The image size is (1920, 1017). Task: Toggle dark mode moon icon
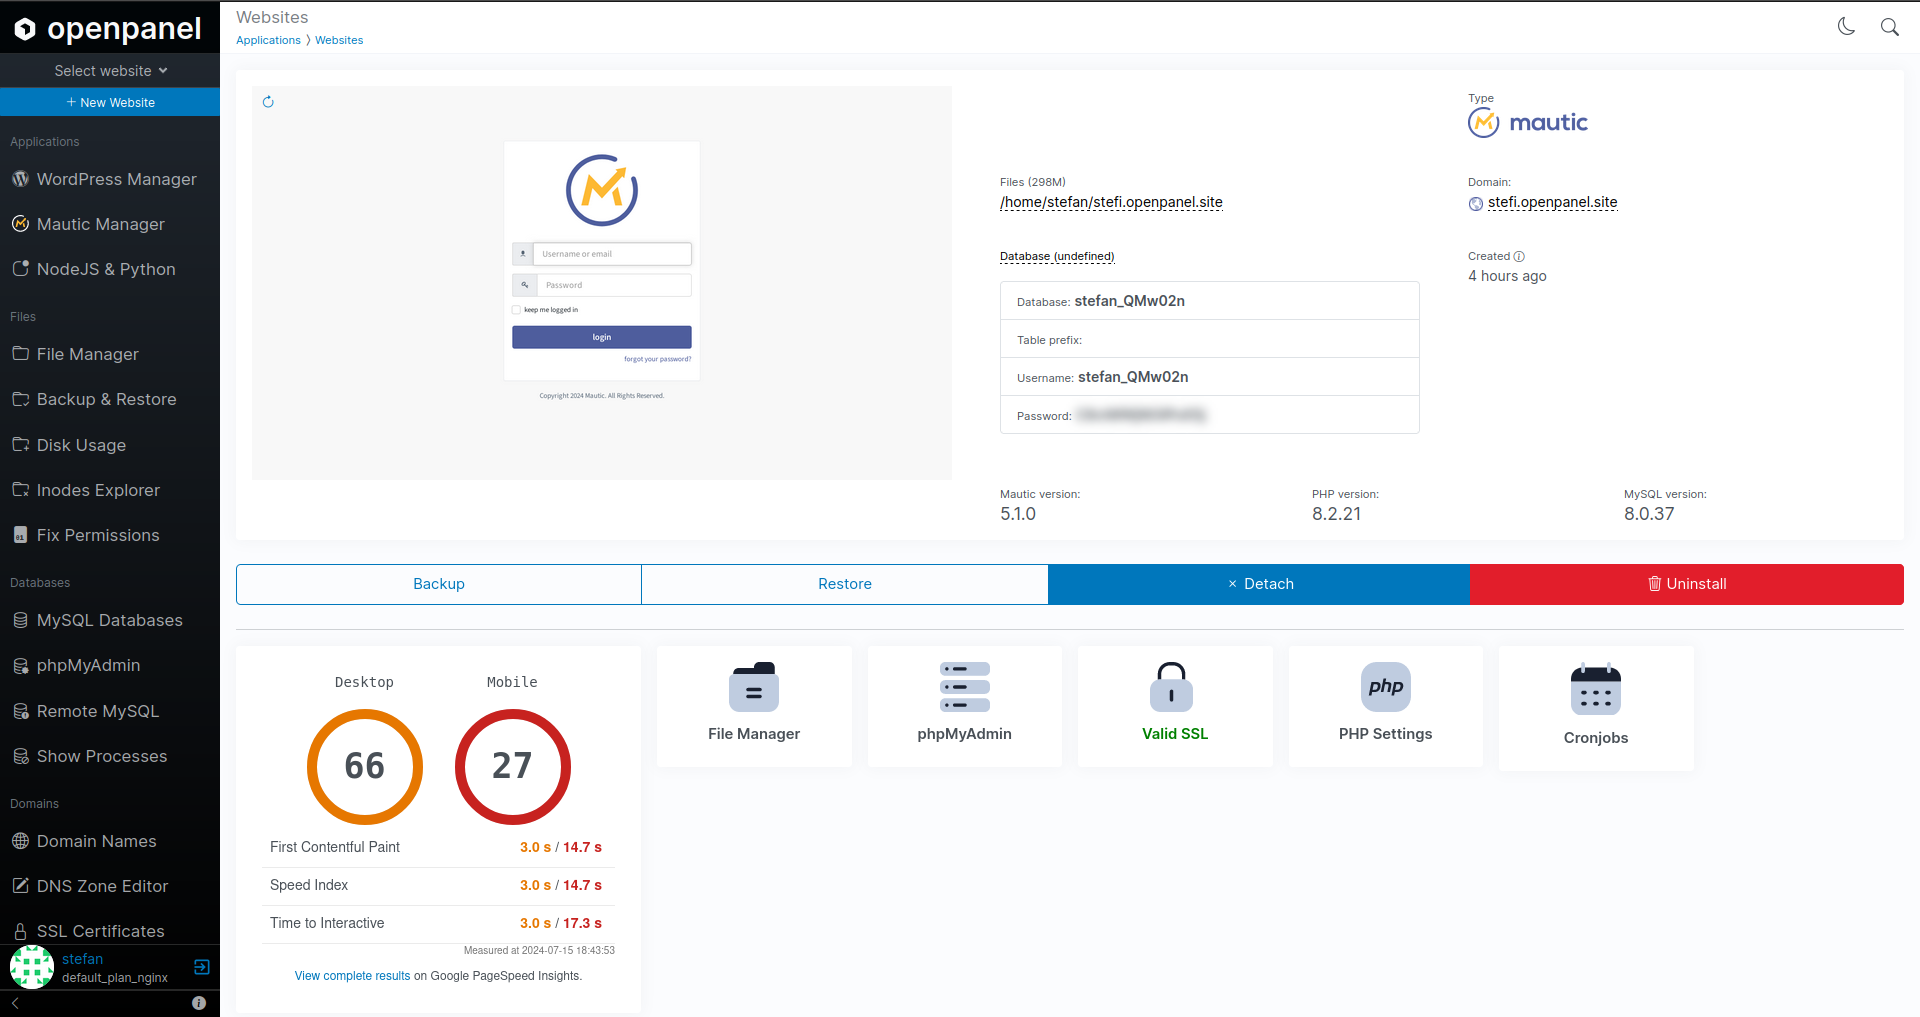[1846, 27]
